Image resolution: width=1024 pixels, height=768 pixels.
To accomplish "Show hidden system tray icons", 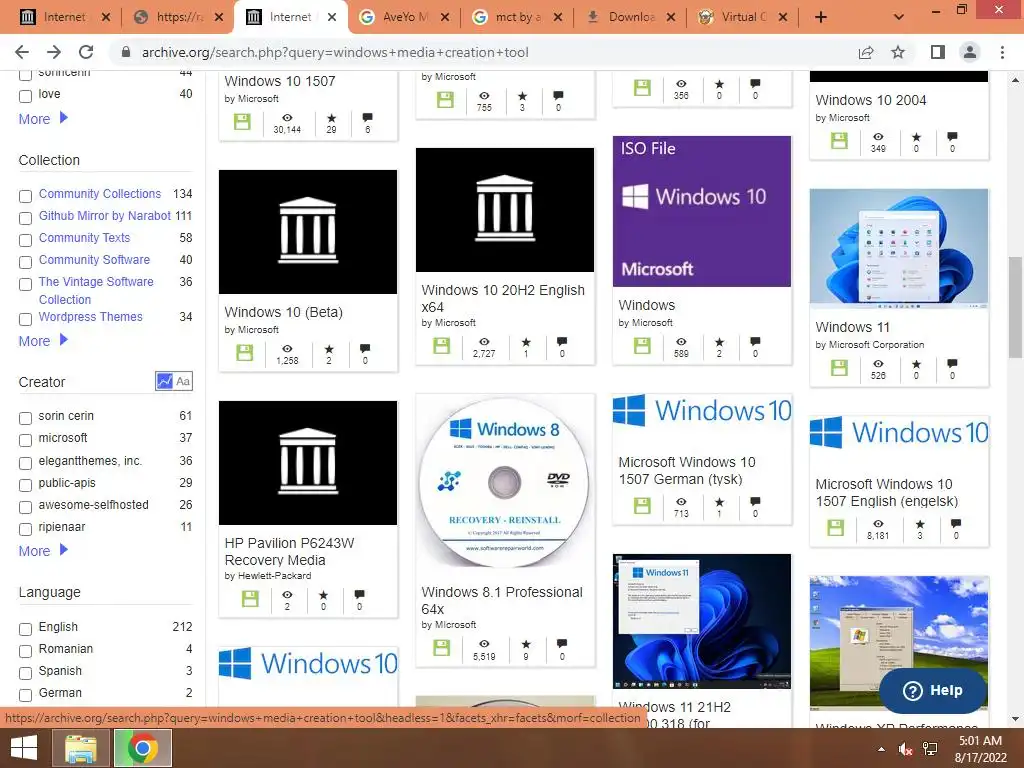I will click(x=881, y=749).
